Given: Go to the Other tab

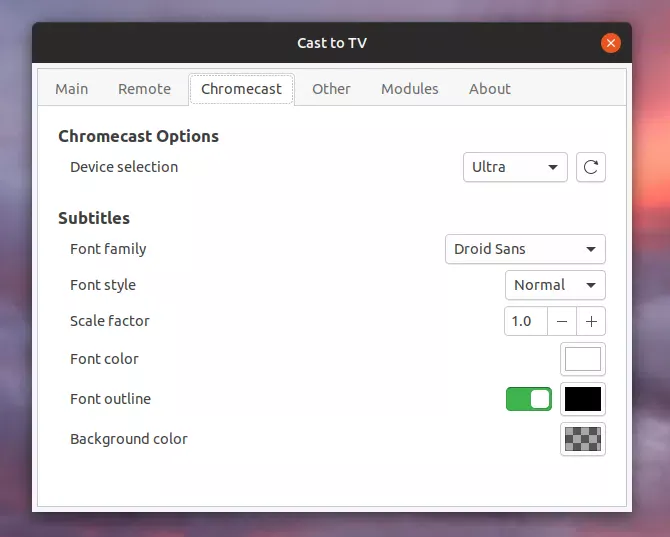Looking at the screenshot, I should pos(331,89).
